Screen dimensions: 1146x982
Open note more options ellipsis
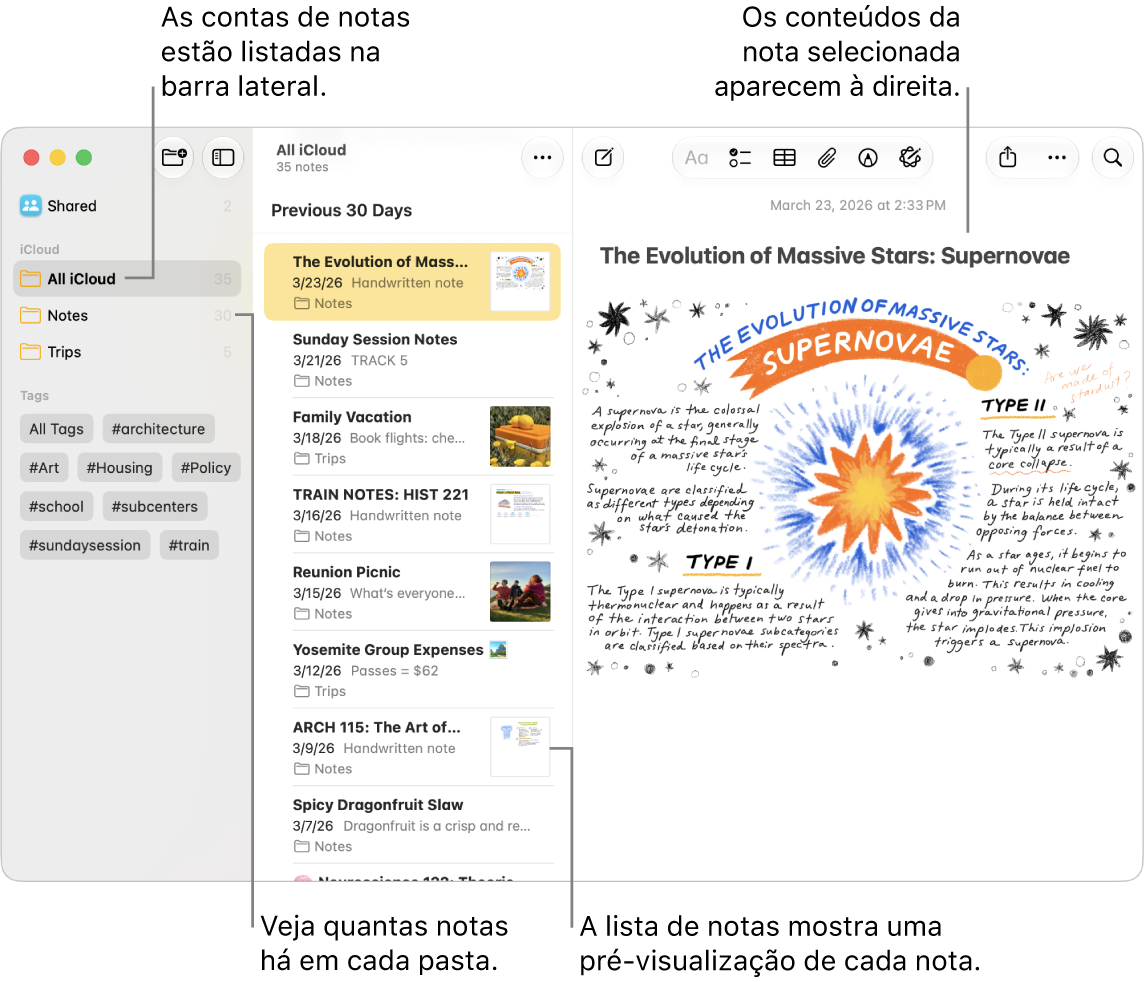click(x=1057, y=157)
